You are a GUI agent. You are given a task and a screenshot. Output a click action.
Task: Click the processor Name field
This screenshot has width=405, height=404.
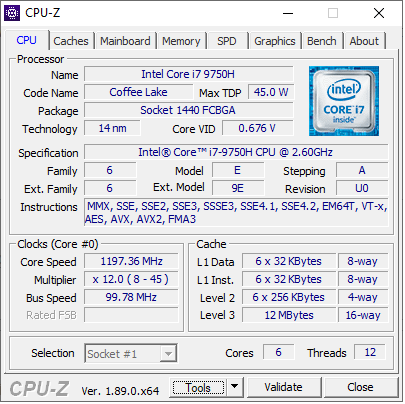pos(189,74)
